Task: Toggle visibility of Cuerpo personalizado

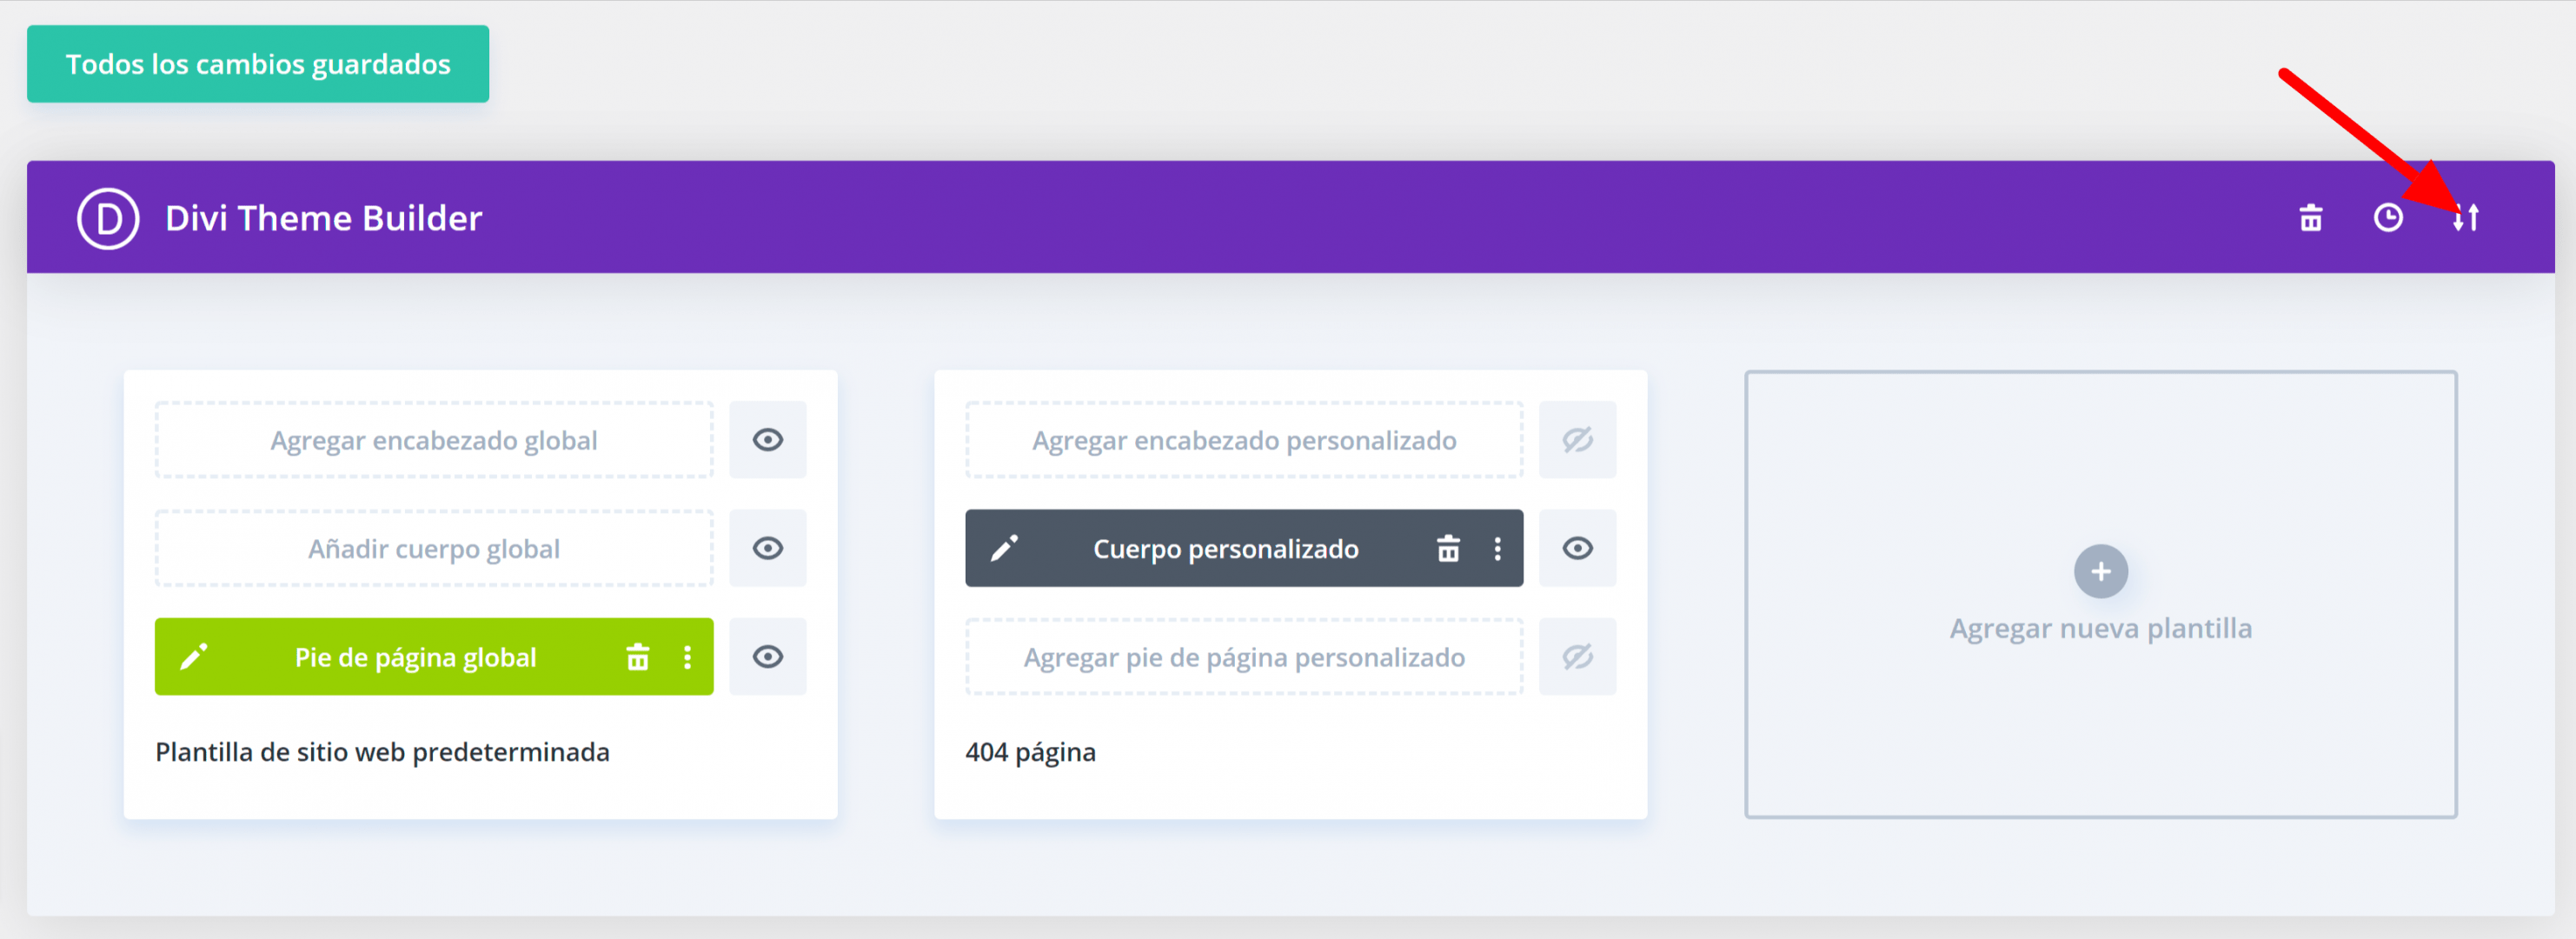Action: pos(1578,548)
